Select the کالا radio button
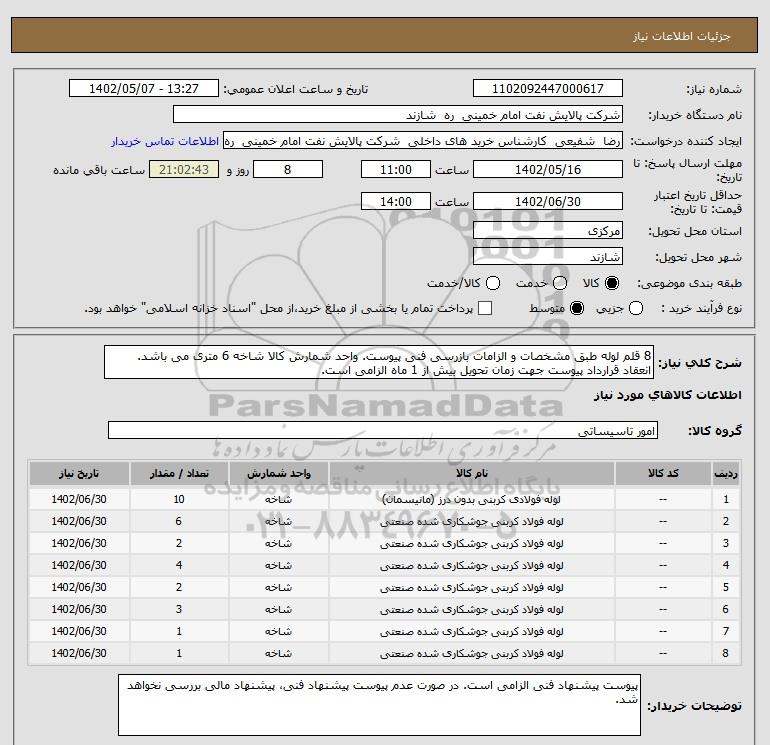Image resolution: width=770 pixels, height=745 pixels. [612, 283]
